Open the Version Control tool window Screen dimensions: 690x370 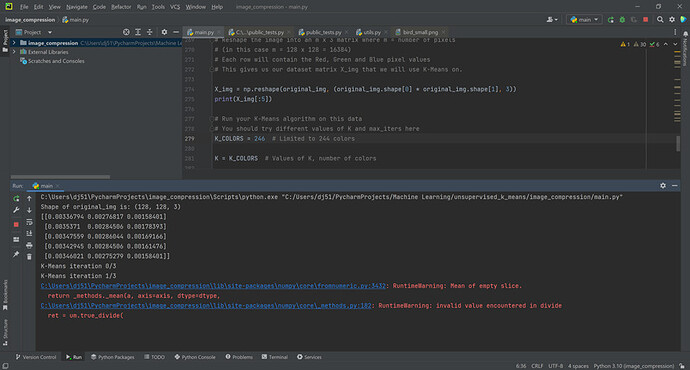tap(36, 357)
